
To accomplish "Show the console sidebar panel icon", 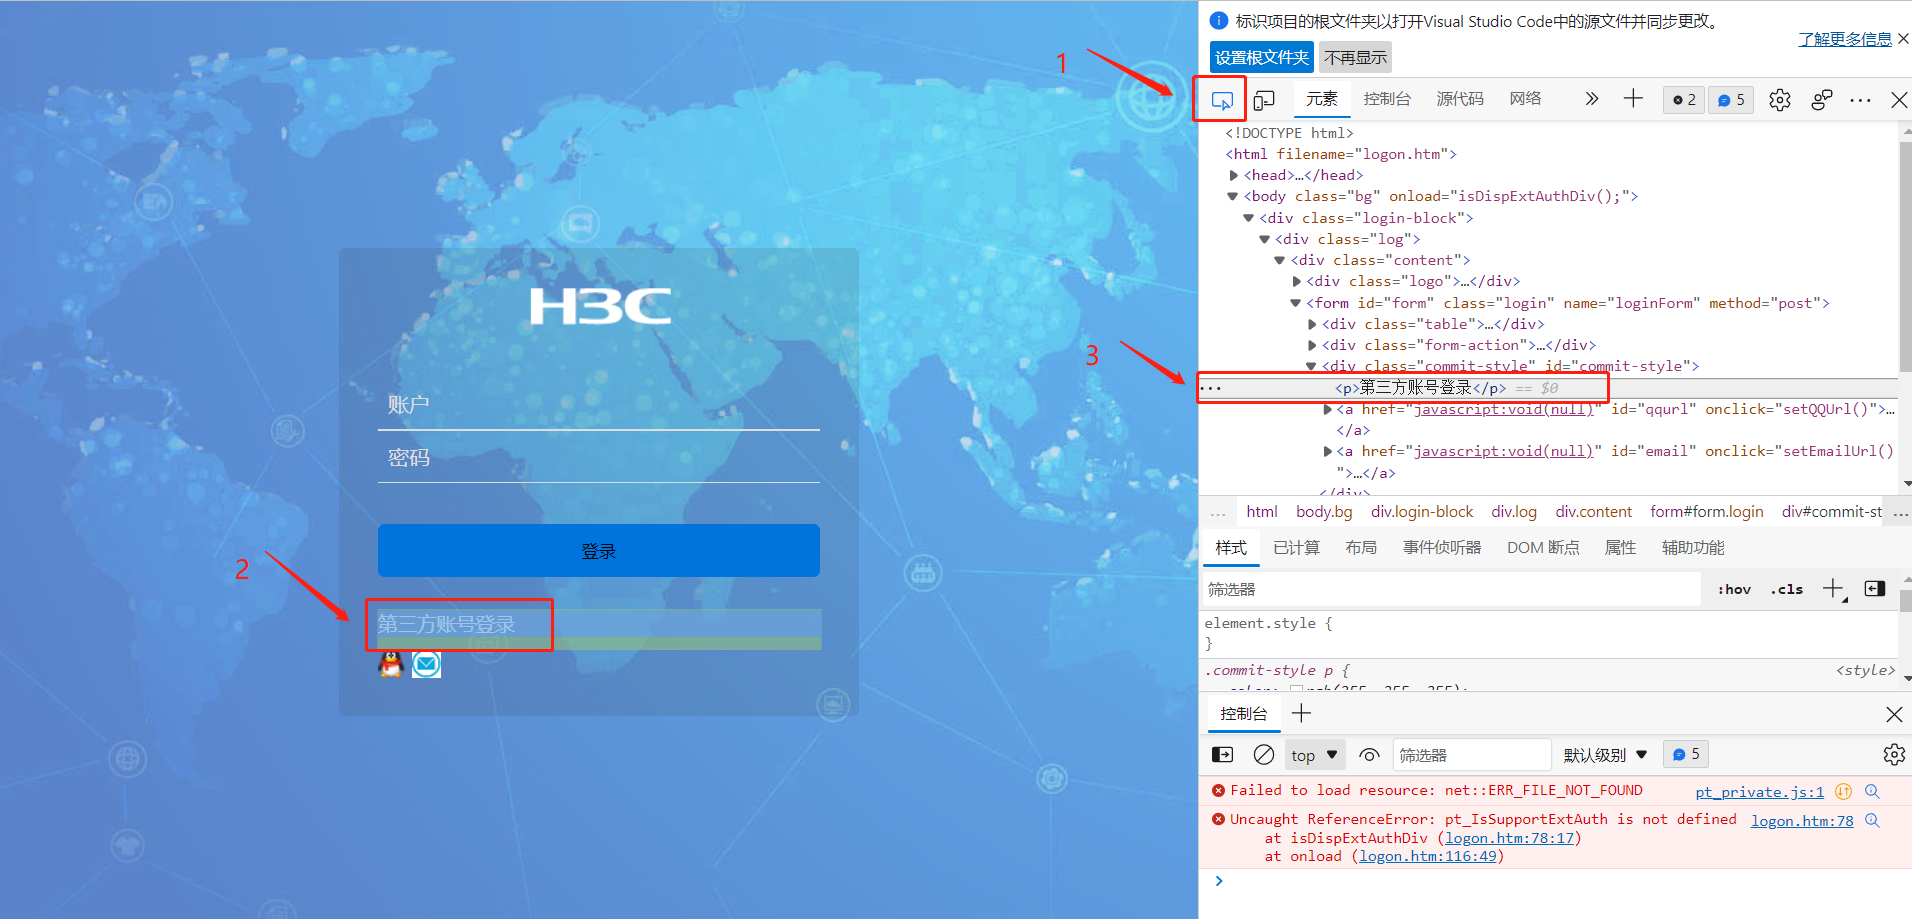I will pyautogui.click(x=1222, y=755).
